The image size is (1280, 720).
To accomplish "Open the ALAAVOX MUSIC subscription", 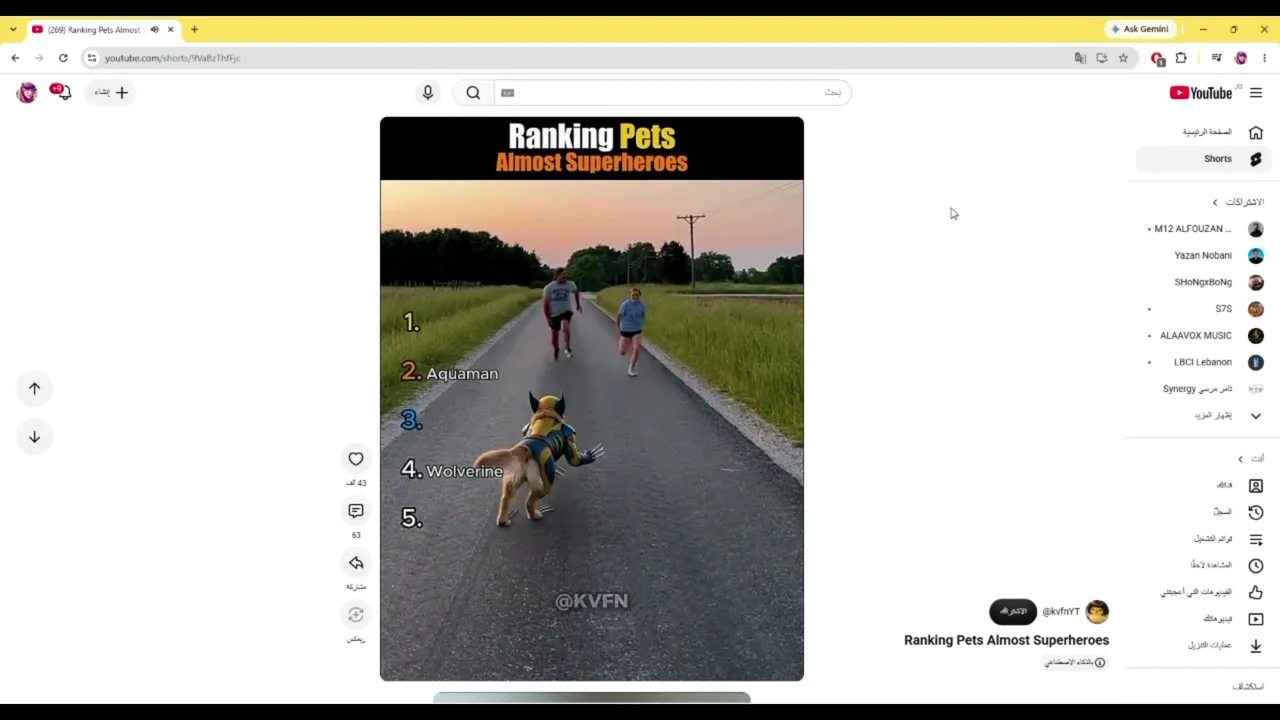I will coord(1206,336).
